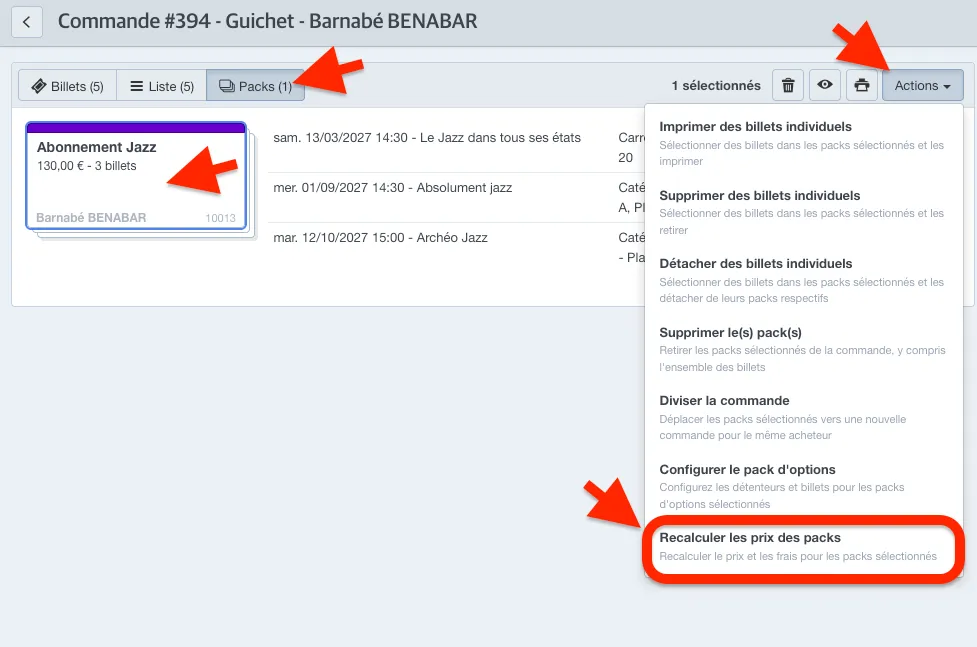Choose Détacher des billets individuels
This screenshot has height=647, width=977.
pyautogui.click(x=803, y=280)
